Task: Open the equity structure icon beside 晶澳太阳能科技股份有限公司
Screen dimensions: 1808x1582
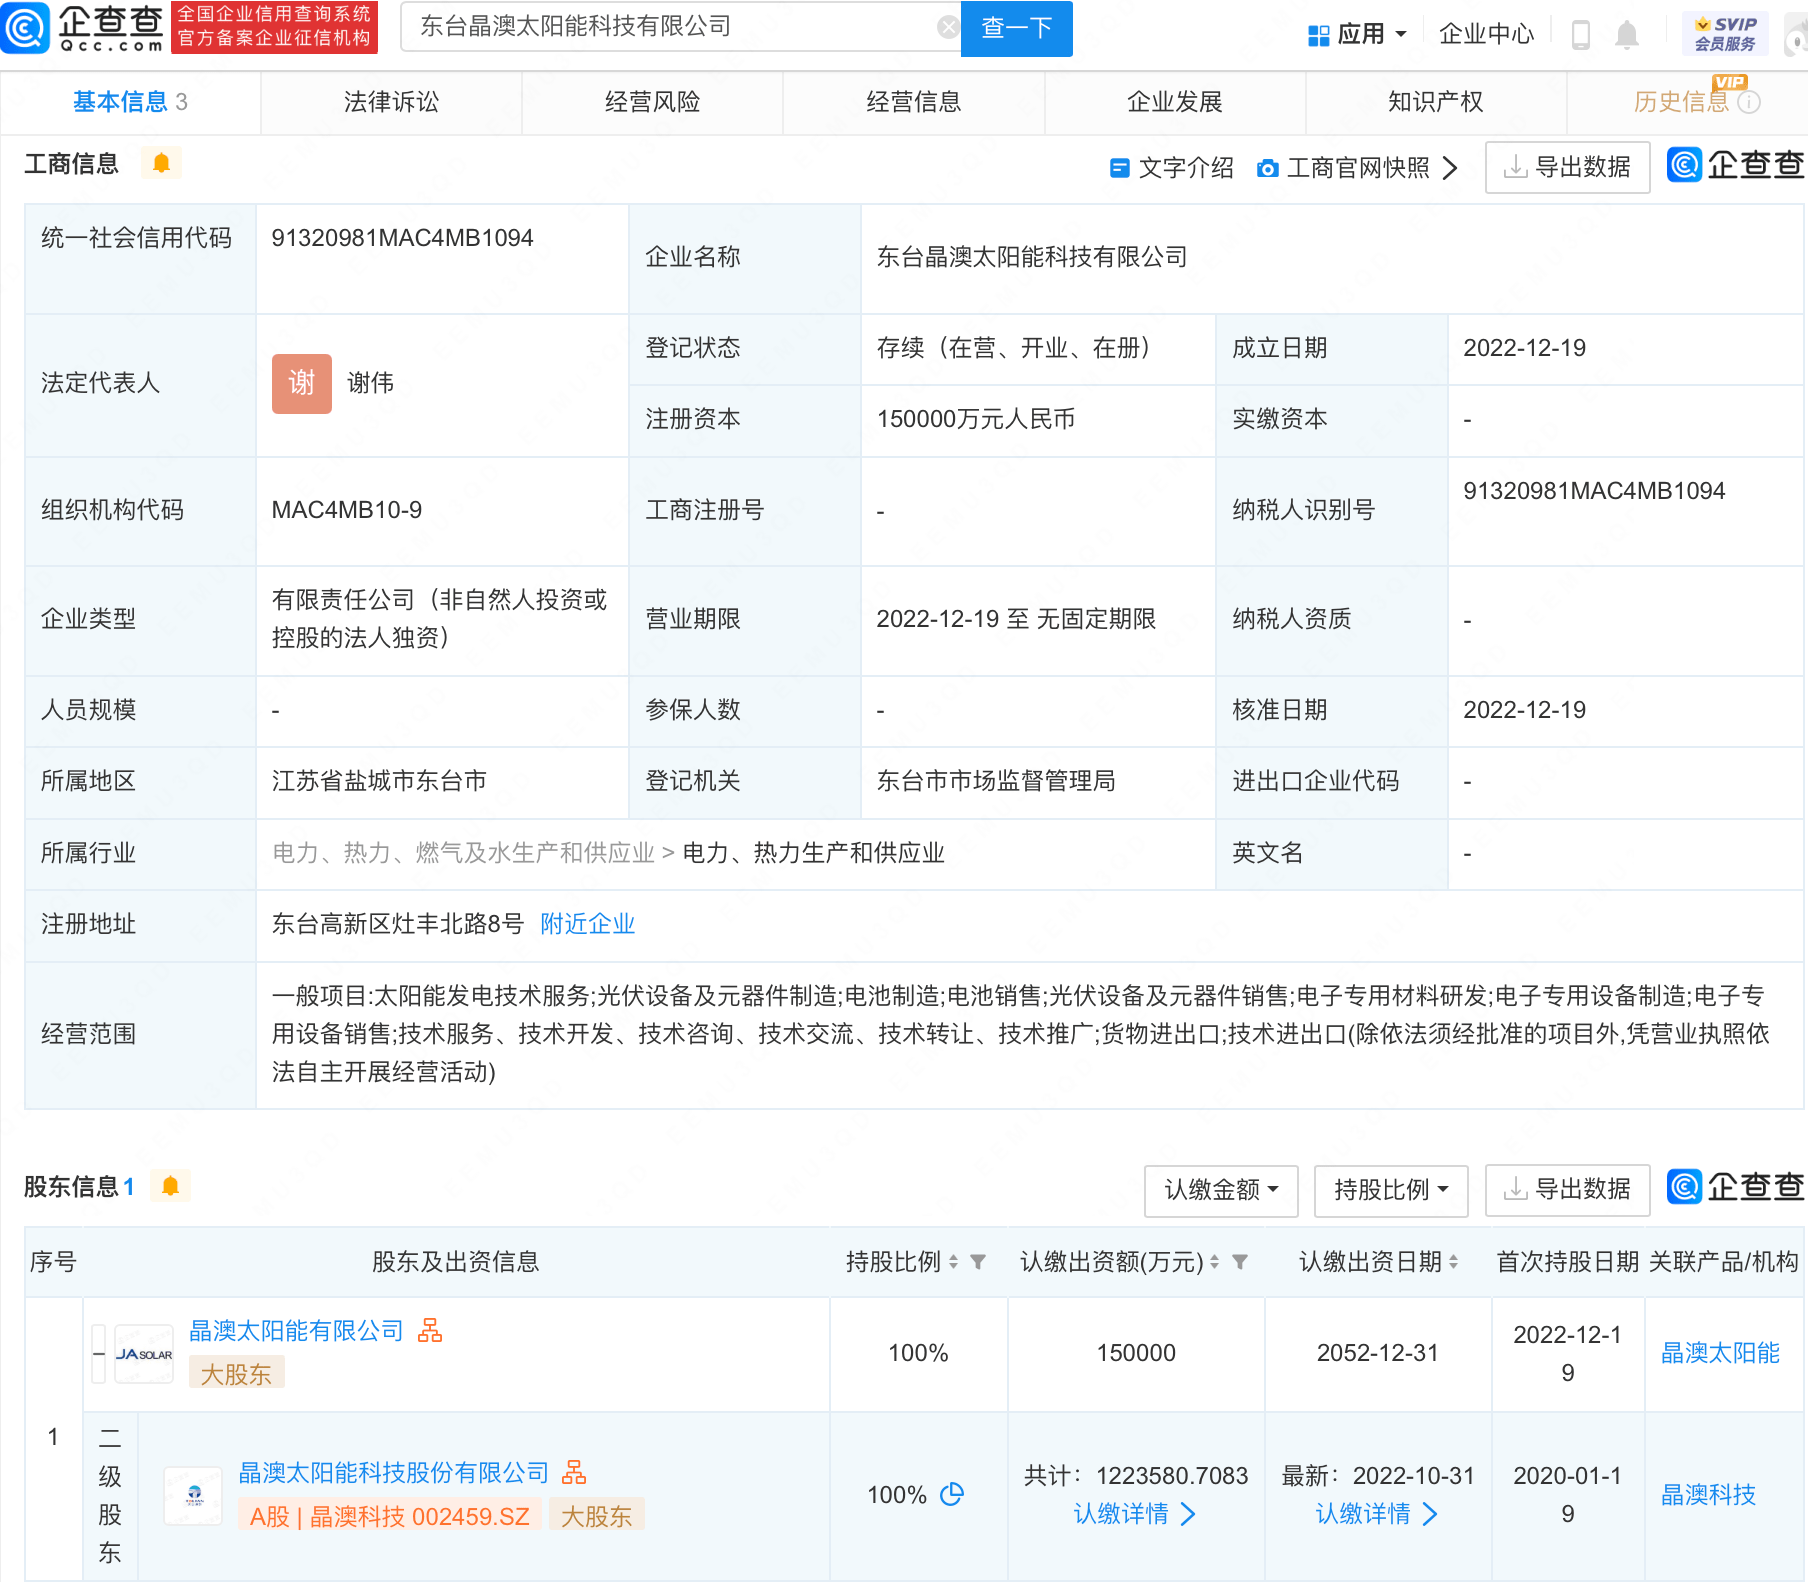Action: [x=574, y=1472]
